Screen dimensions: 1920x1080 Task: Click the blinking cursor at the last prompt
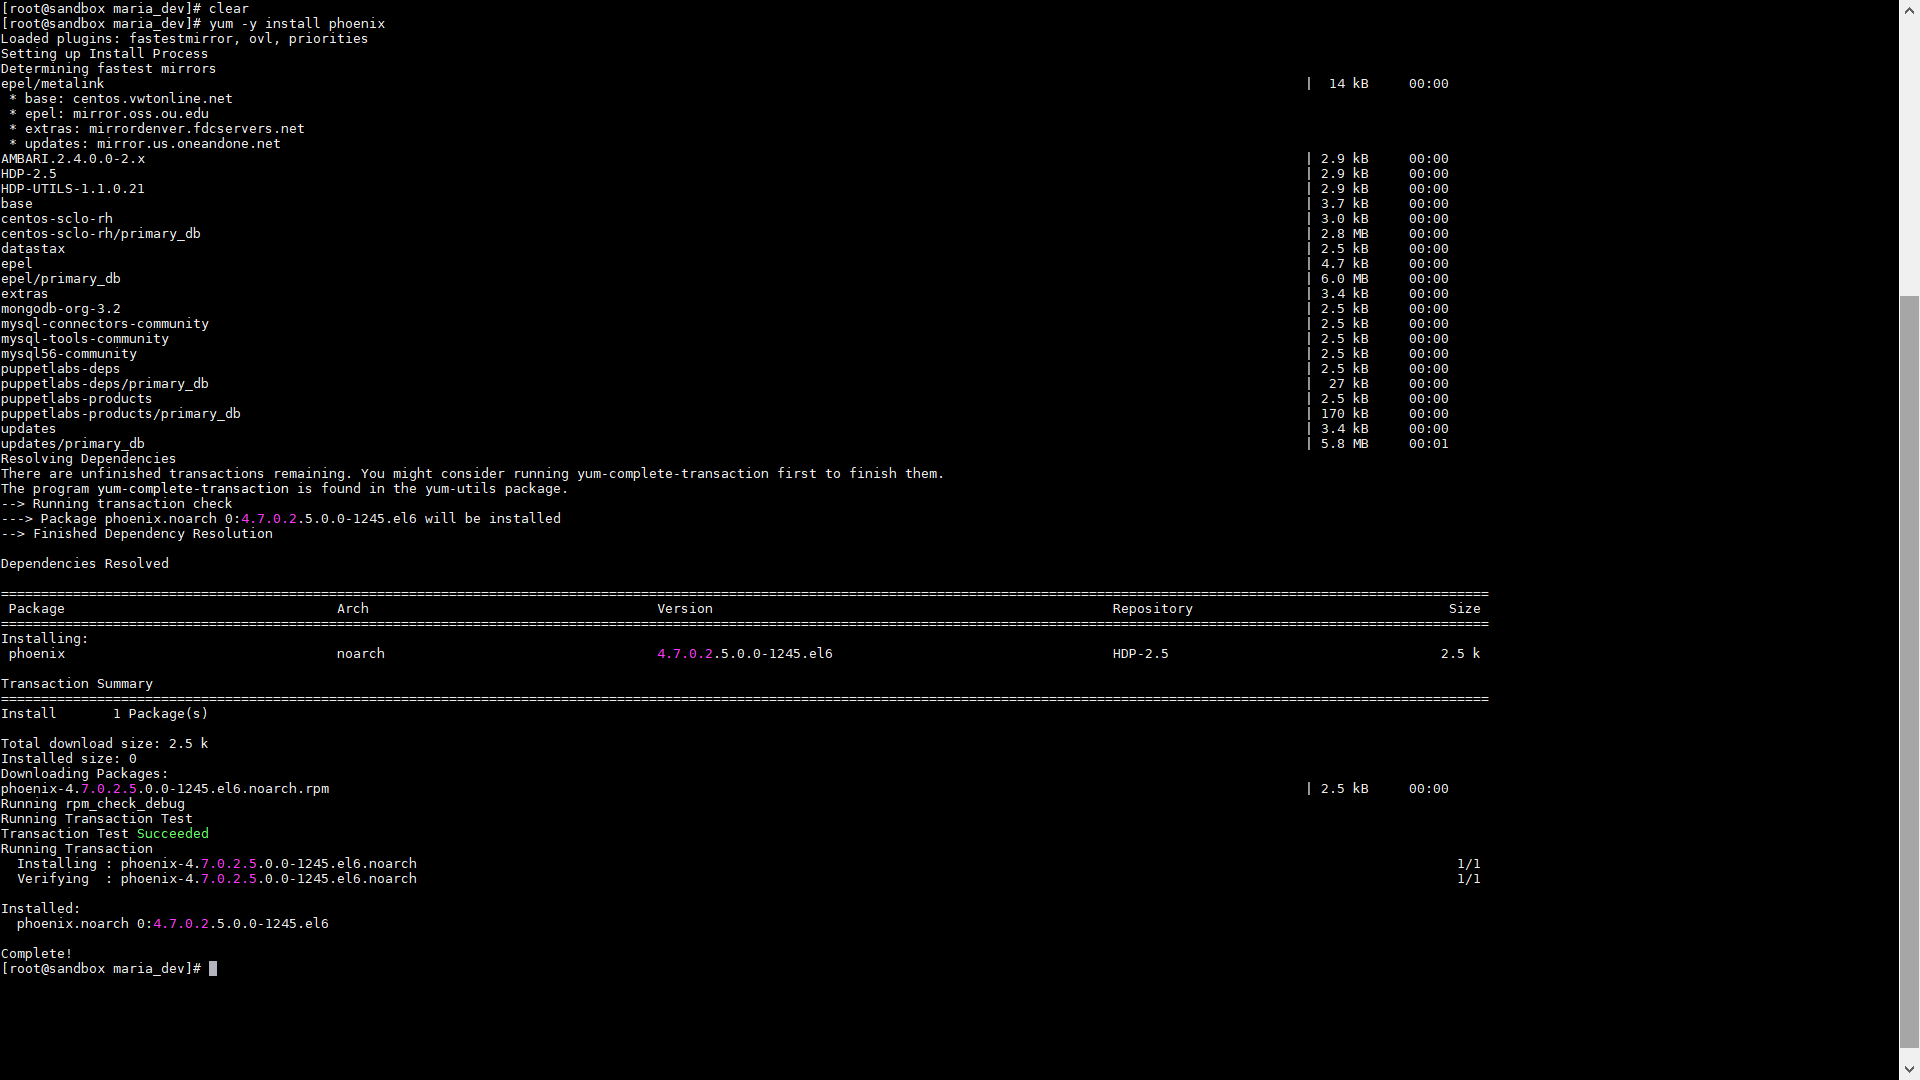213,969
